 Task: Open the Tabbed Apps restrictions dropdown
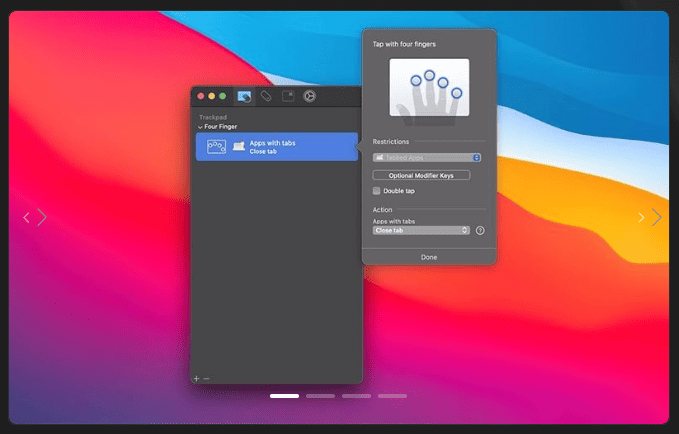[427, 158]
